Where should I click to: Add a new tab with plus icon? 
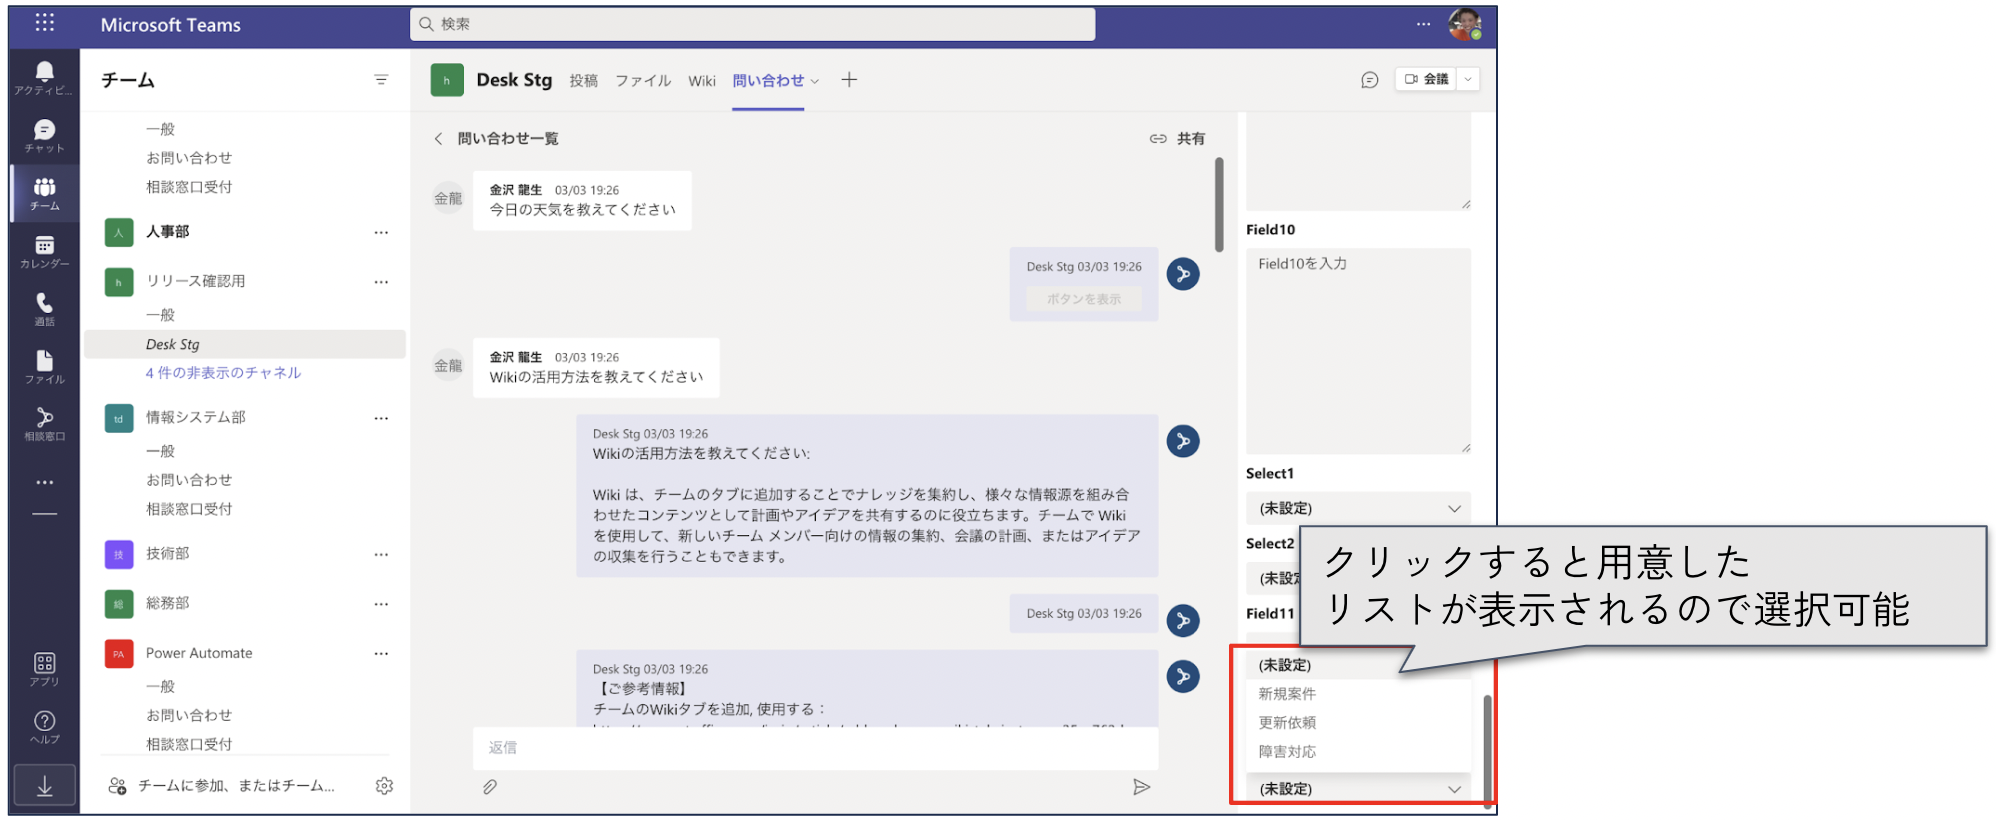(x=849, y=80)
